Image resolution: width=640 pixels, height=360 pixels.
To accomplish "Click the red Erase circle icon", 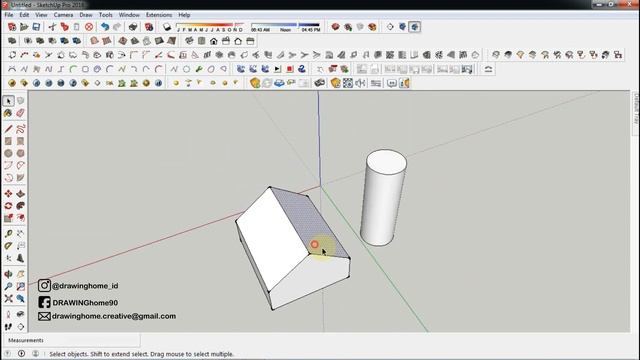I will [x=89, y=27].
